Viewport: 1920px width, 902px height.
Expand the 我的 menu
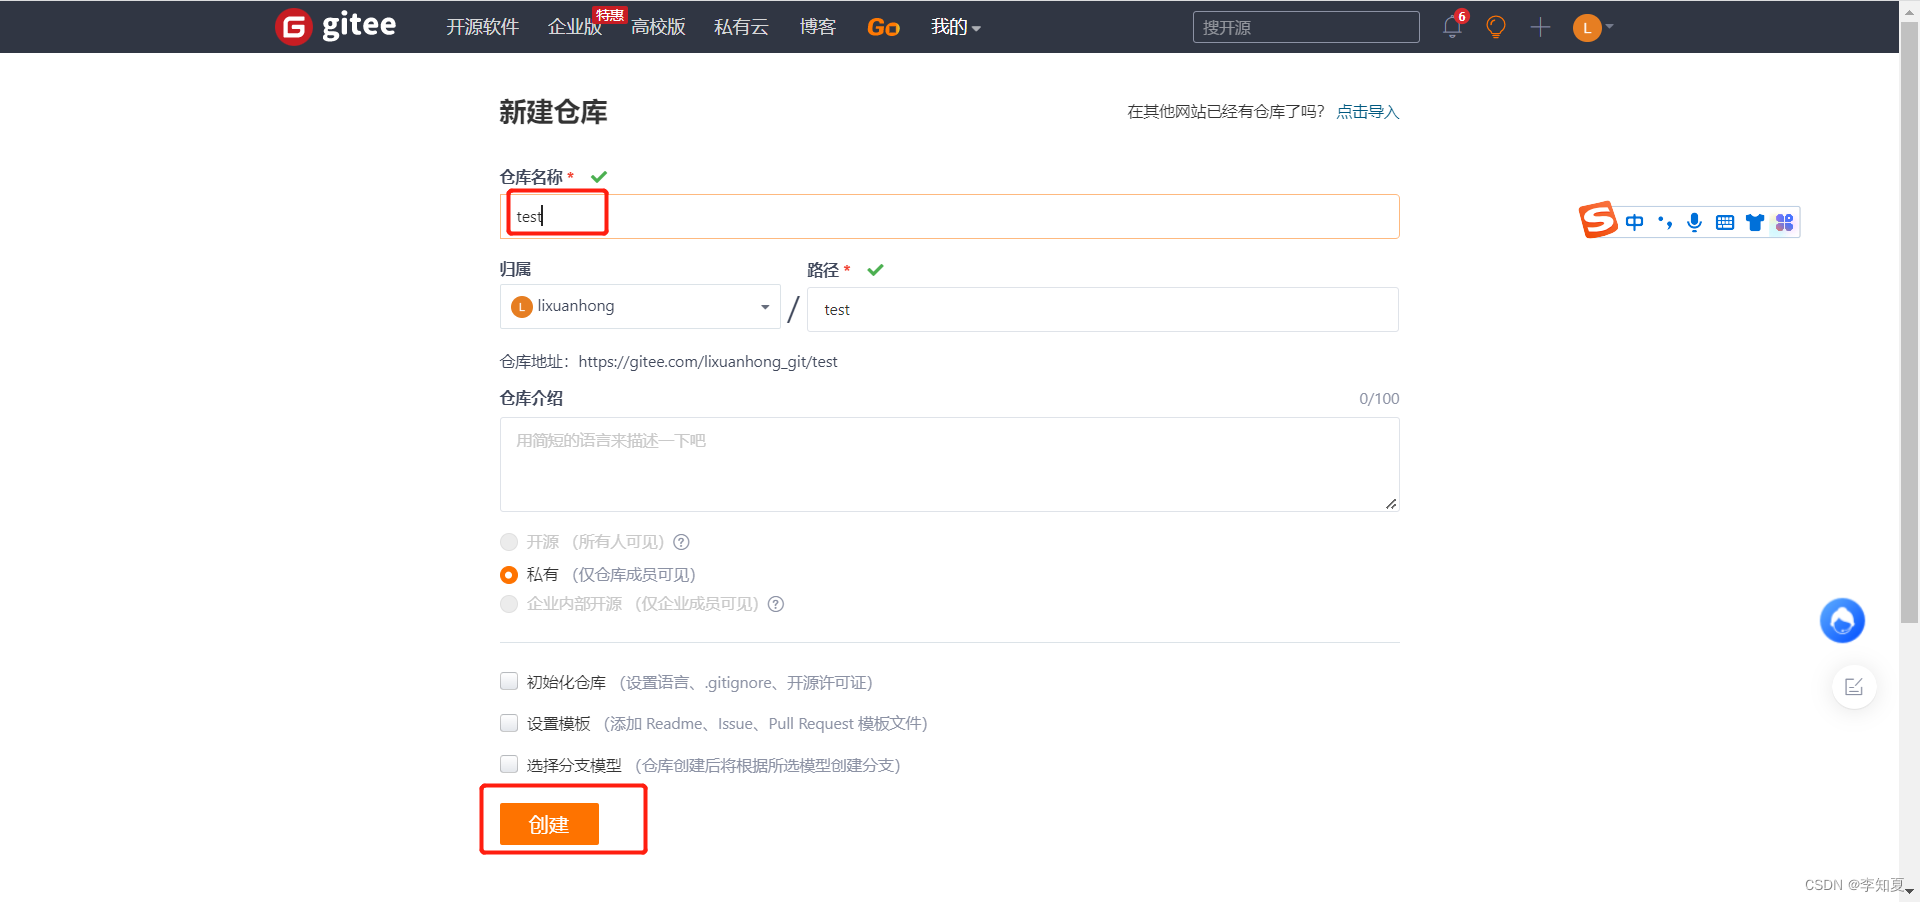point(955,27)
